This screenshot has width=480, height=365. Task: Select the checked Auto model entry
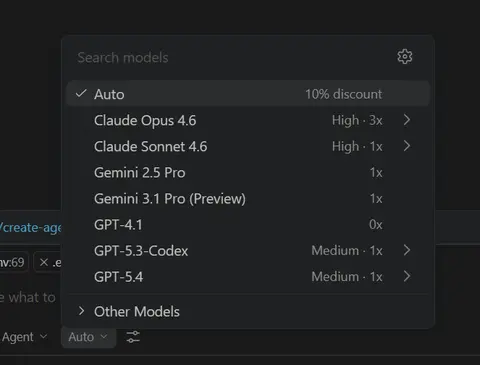(x=248, y=94)
